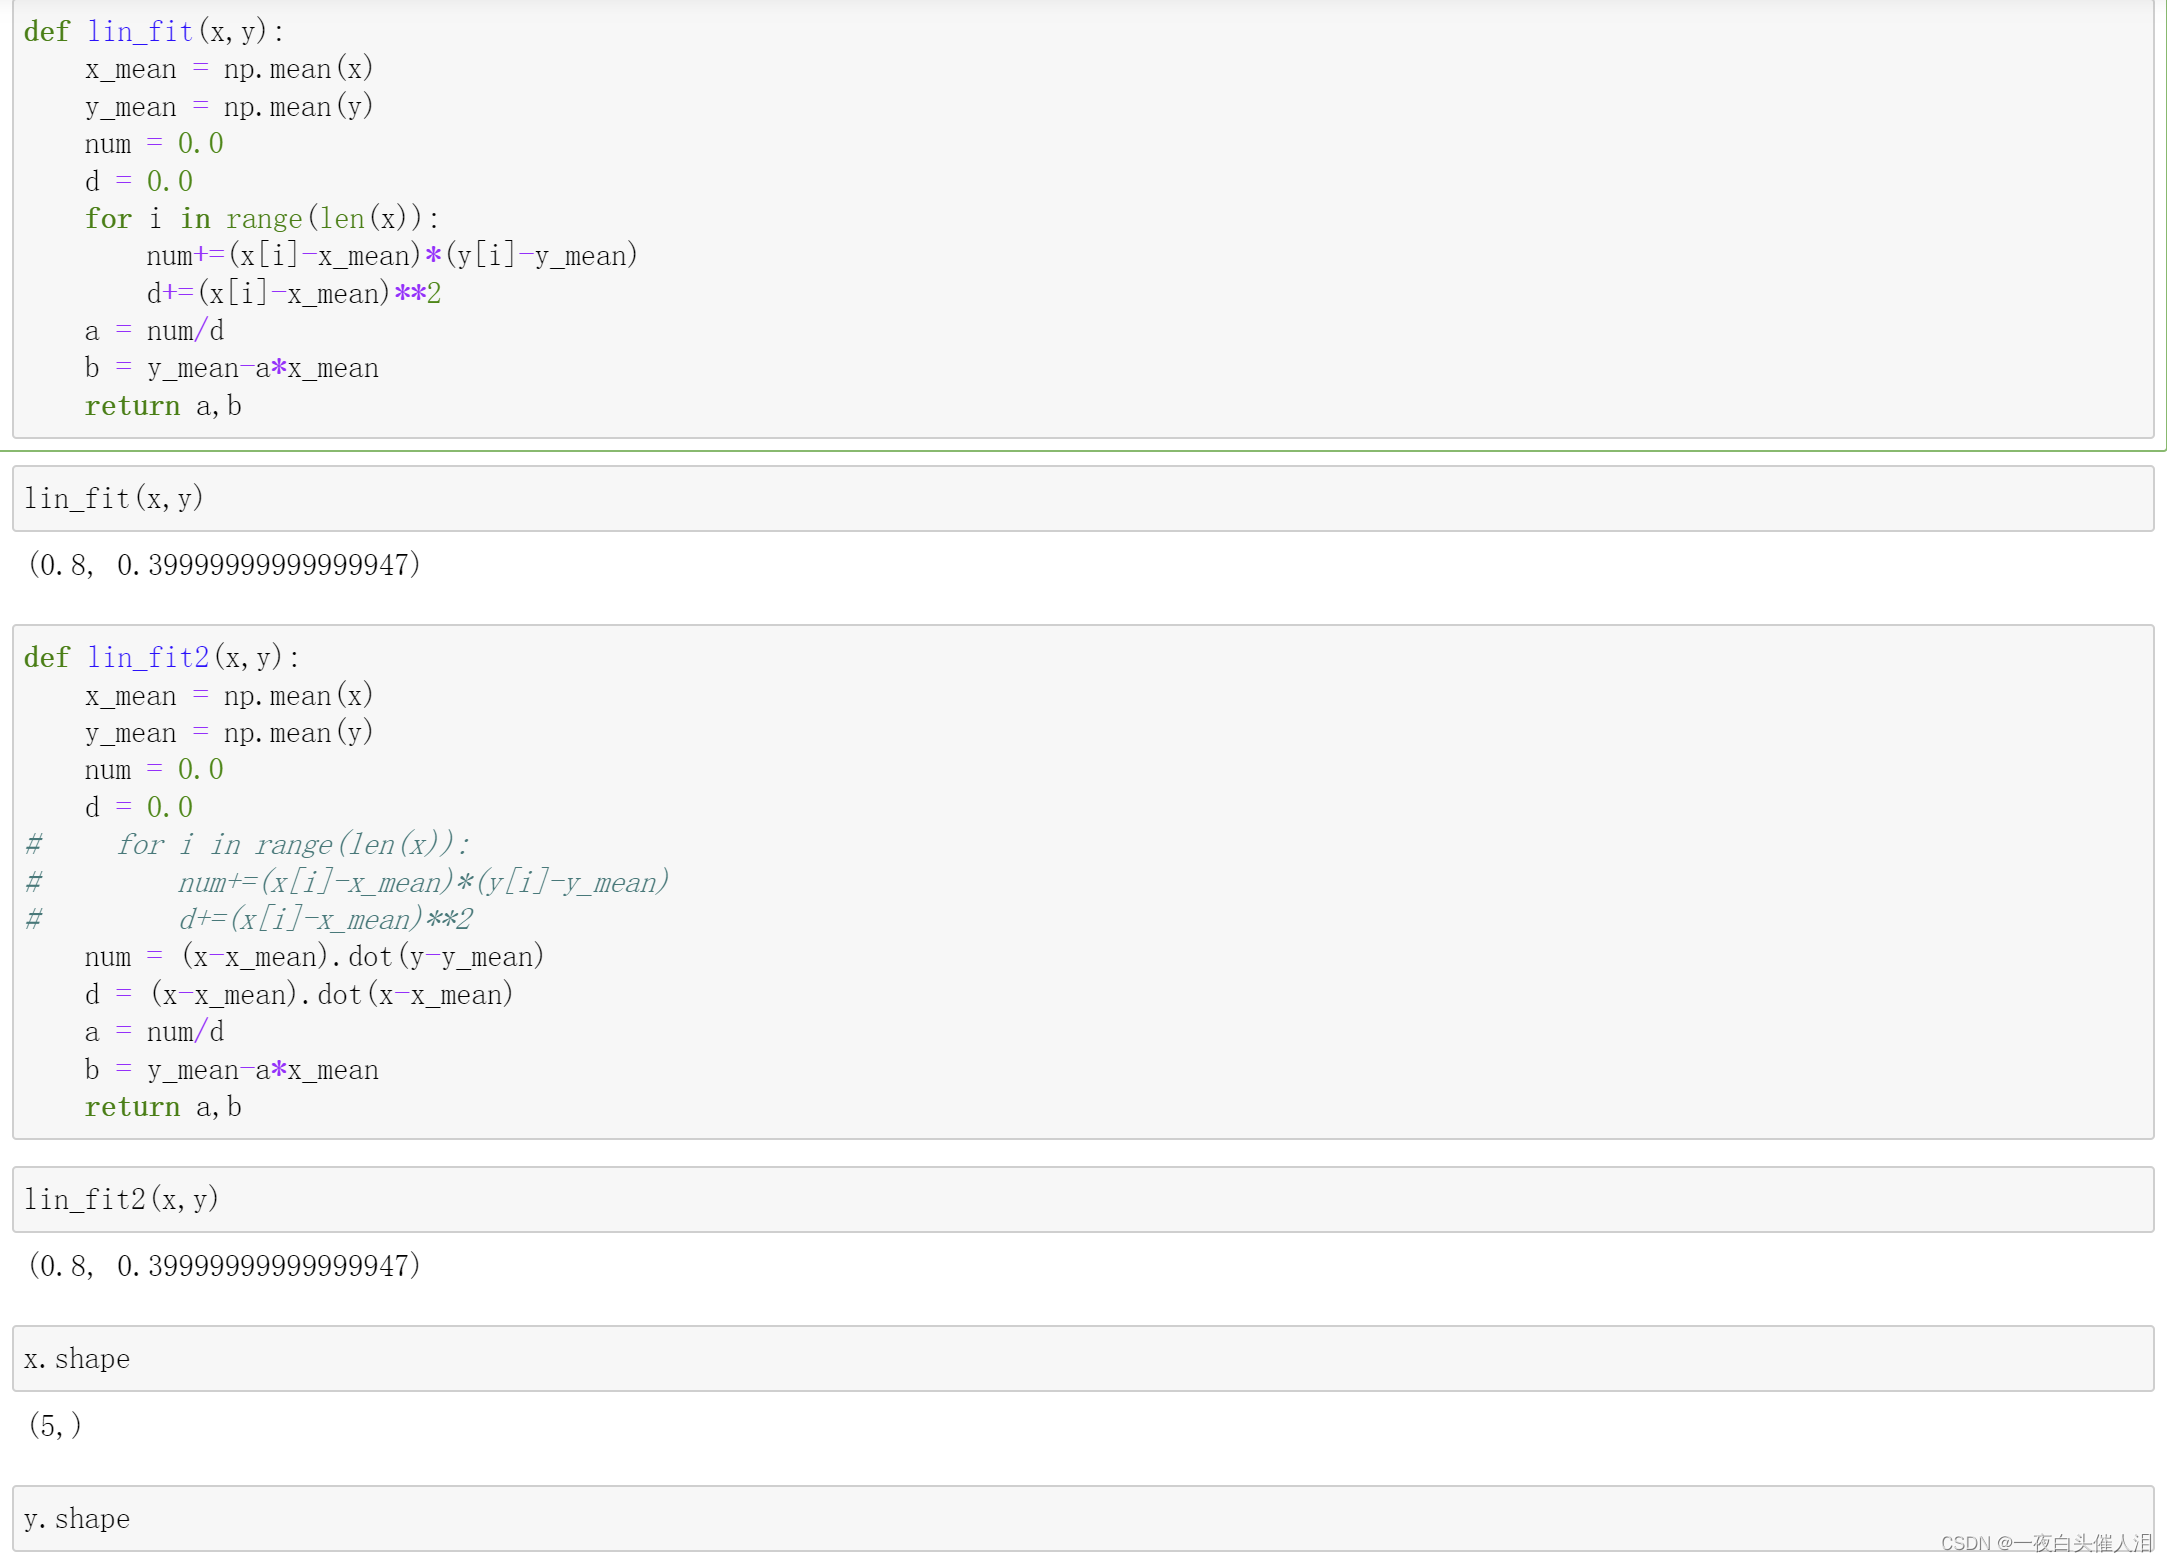The height and width of the screenshot is (1563, 2167).
Task: Click 'x_mean = np.mean(x)' in the lin_fit cell
Action: 229,69
